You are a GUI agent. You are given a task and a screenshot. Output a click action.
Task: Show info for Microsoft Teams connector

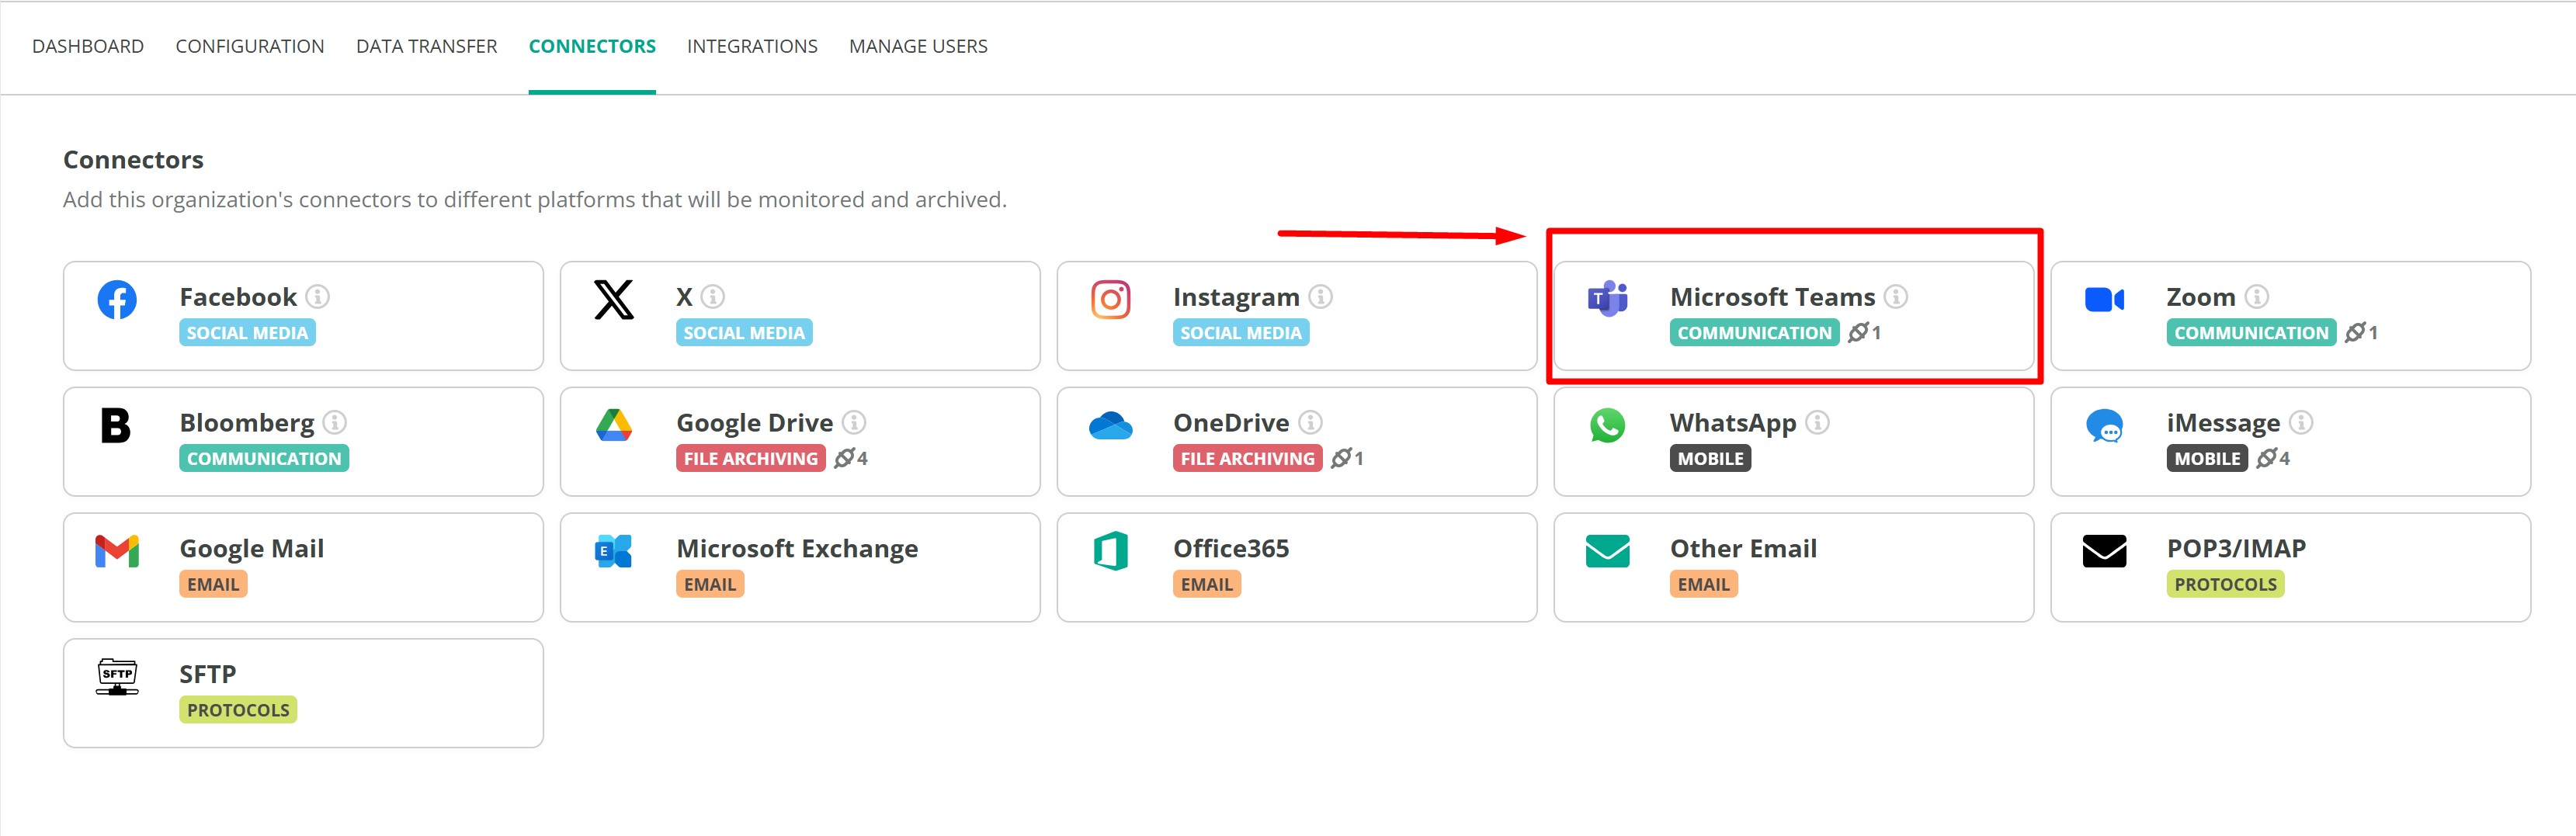click(x=1895, y=297)
